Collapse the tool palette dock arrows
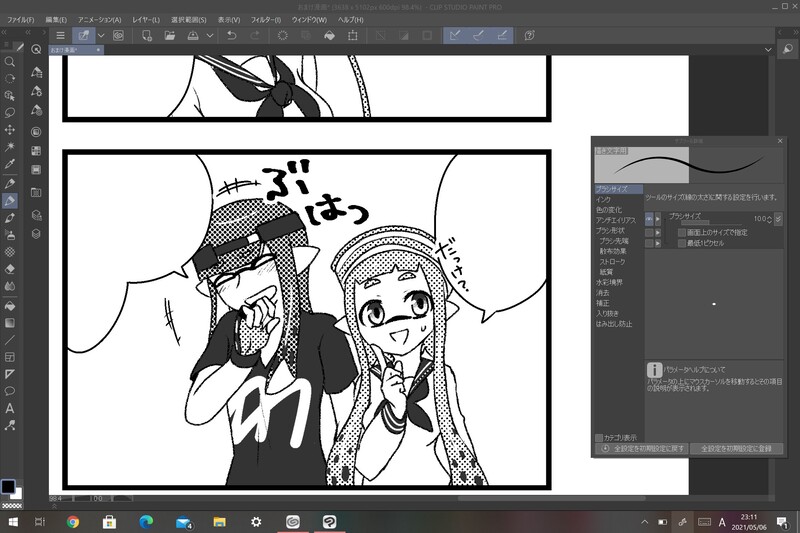Screen dimensions: 800x533 click(x=4, y=32)
